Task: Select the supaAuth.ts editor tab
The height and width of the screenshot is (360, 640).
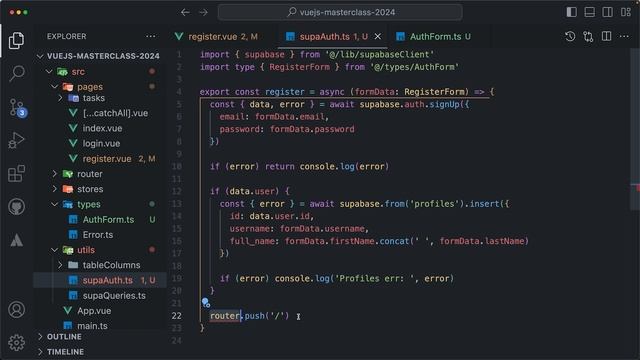Action: 333,36
